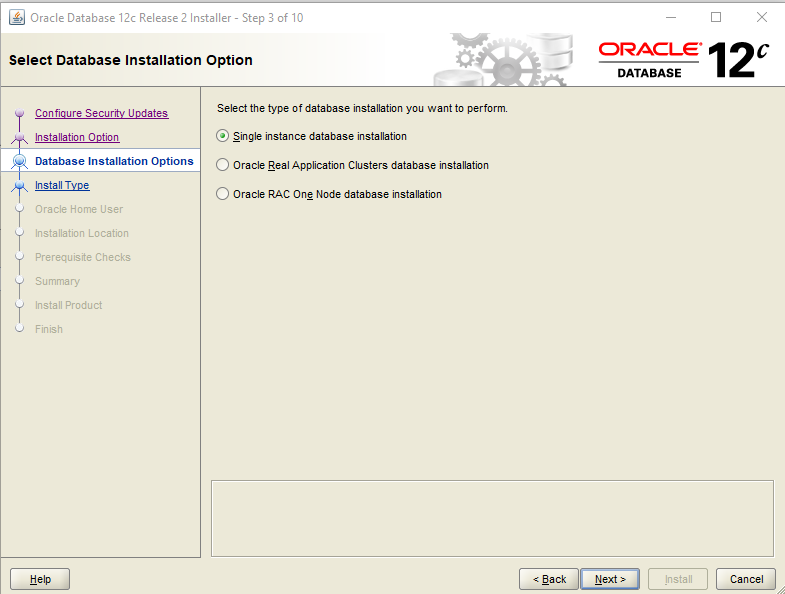This screenshot has height=594, width=785.
Task: Click the Configure Security Updates step bullet
Action: click(20, 113)
